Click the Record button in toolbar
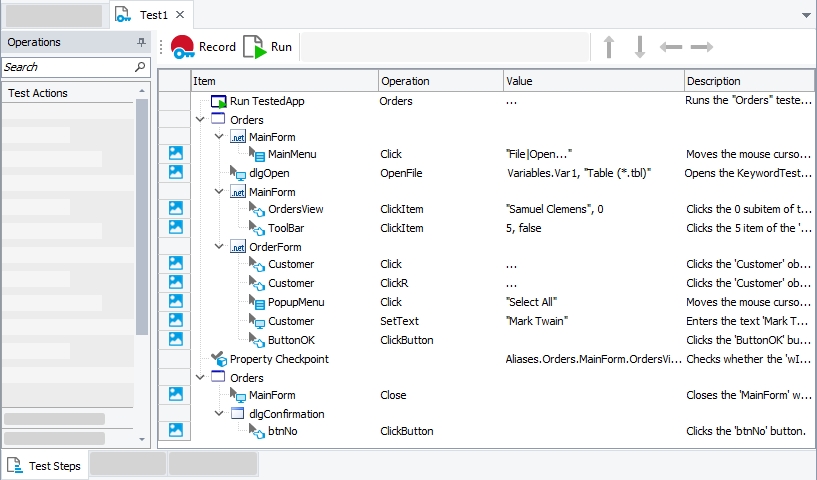817x480 pixels. coord(203,47)
